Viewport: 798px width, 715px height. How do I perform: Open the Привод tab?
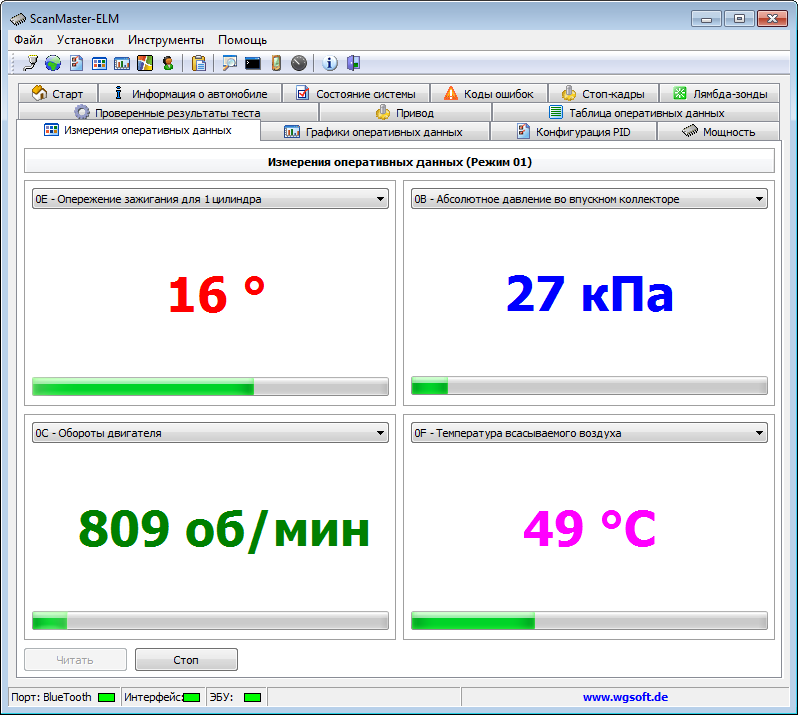[405, 112]
